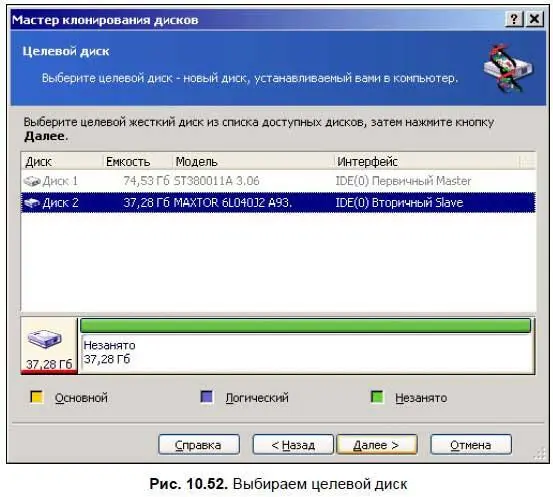This screenshot has width=553, height=497.
Task: Sort the list by the Диск column header
Action: pyautogui.click(x=62, y=162)
